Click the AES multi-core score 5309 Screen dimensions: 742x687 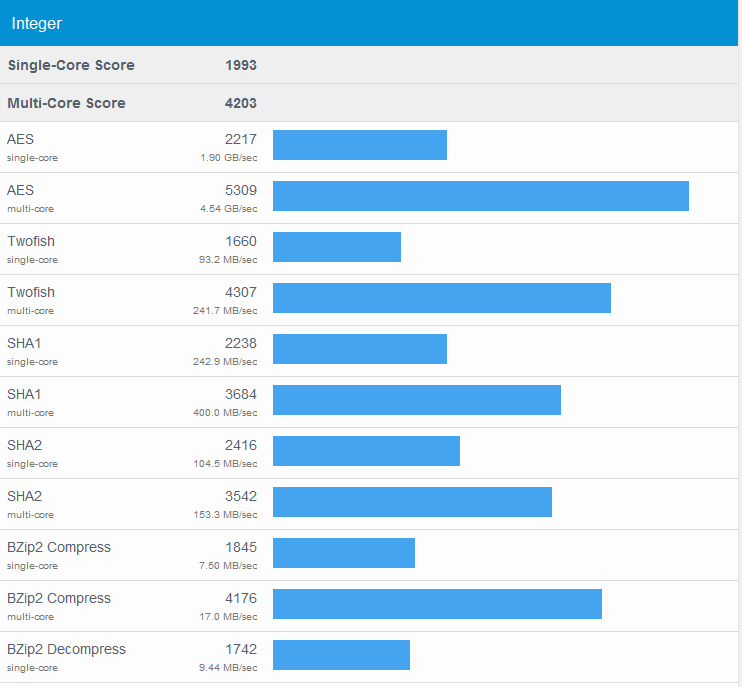pyautogui.click(x=240, y=190)
